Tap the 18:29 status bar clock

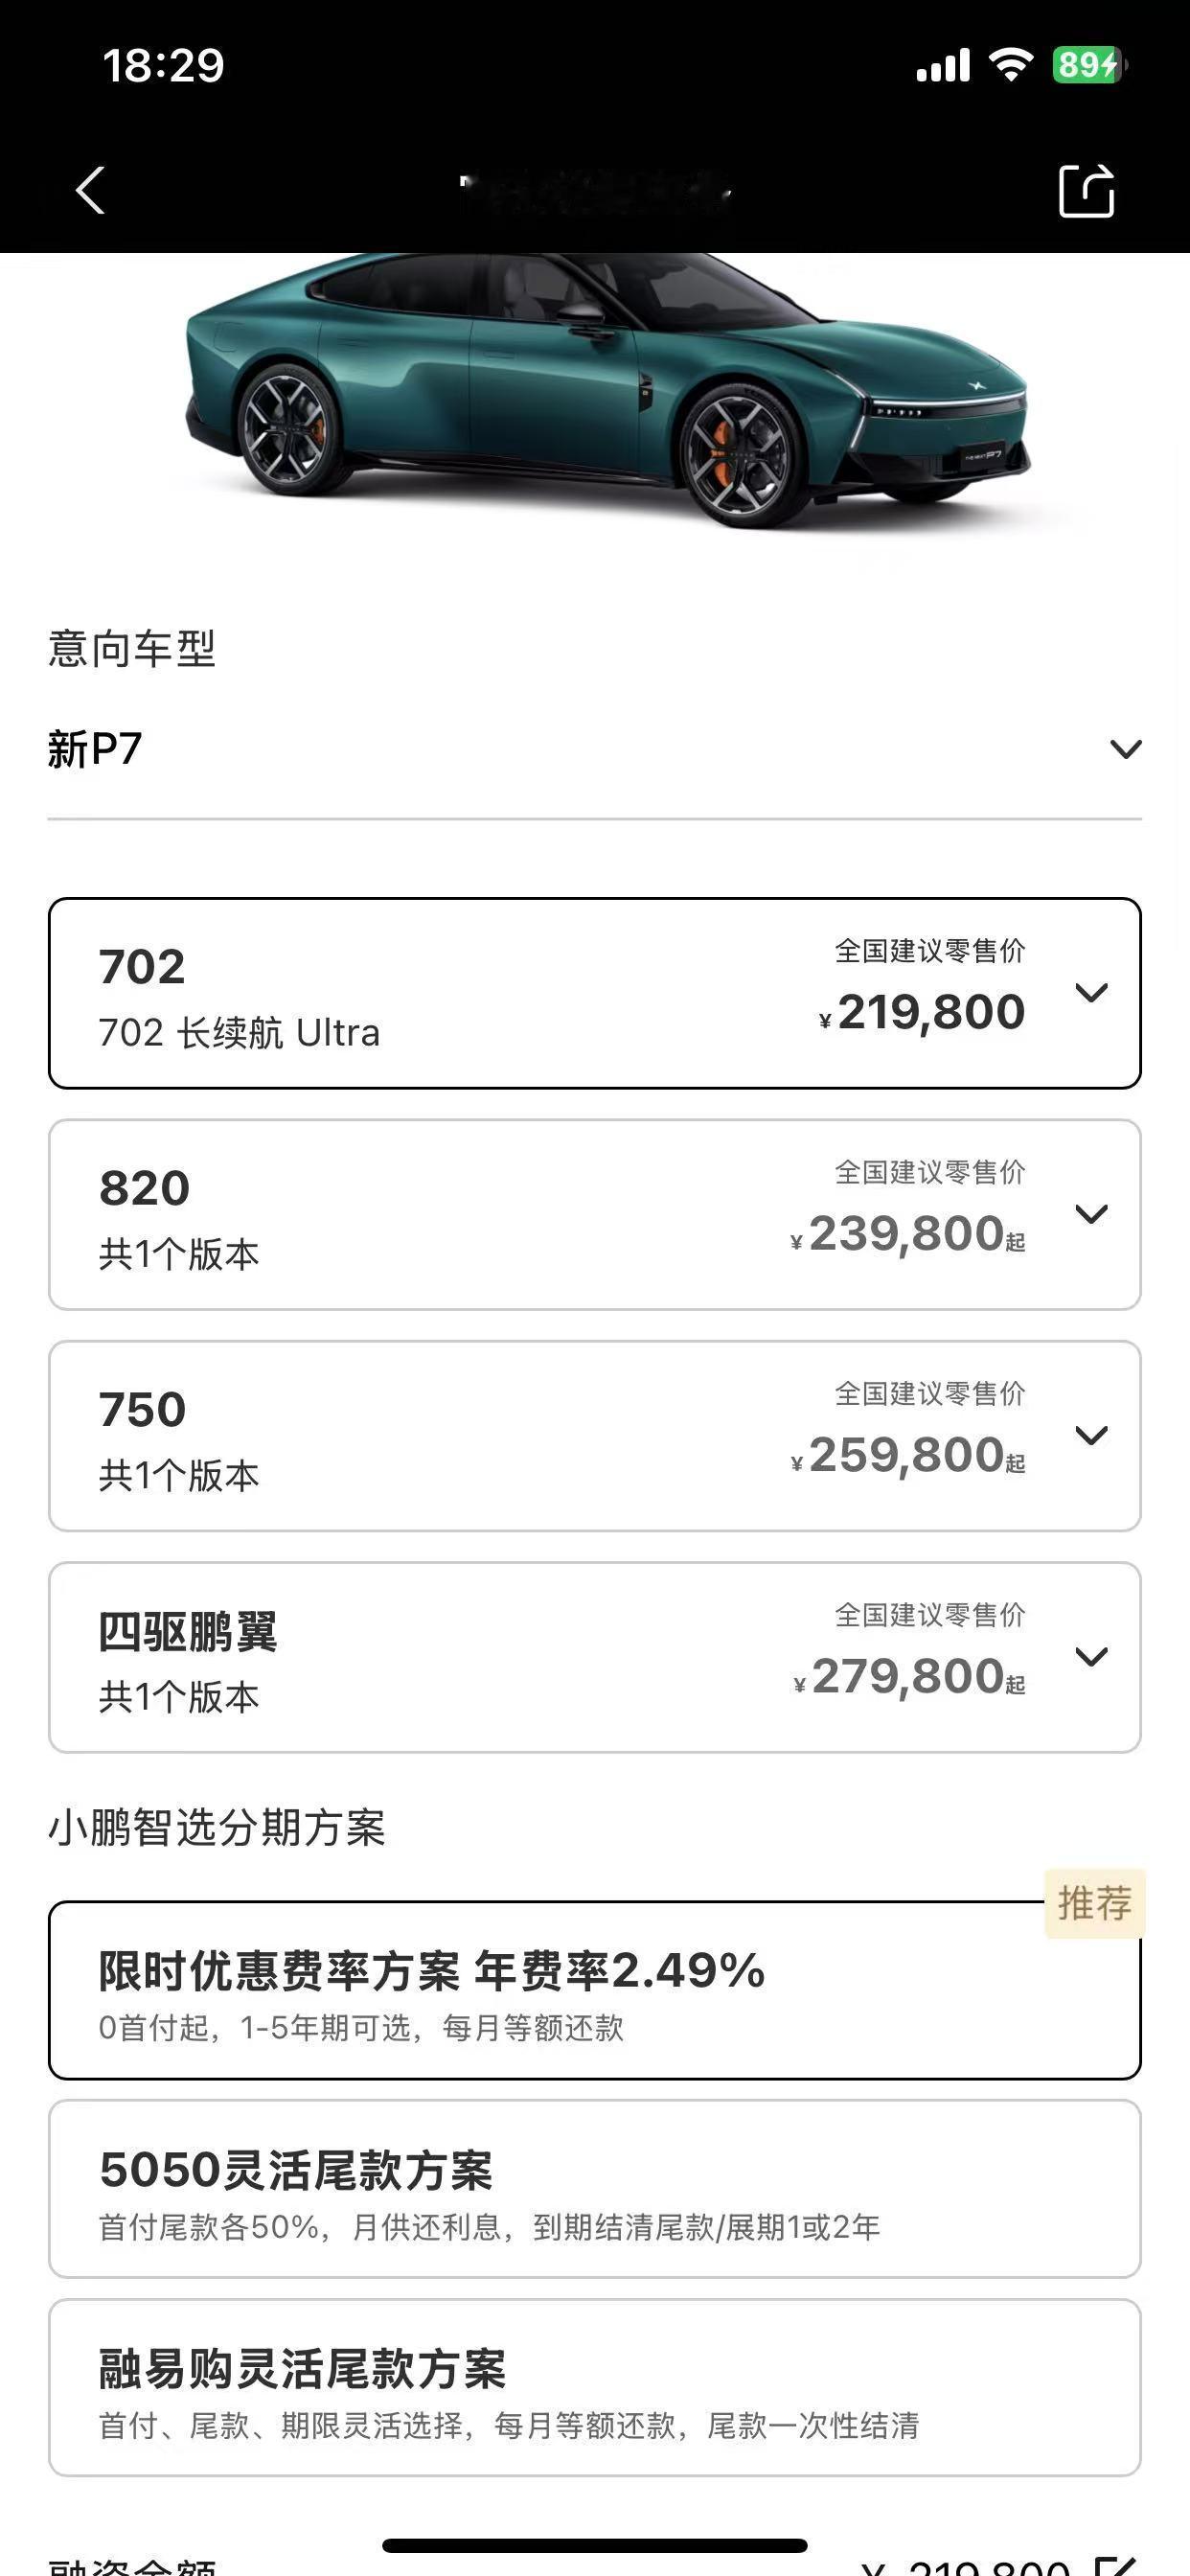pos(163,66)
